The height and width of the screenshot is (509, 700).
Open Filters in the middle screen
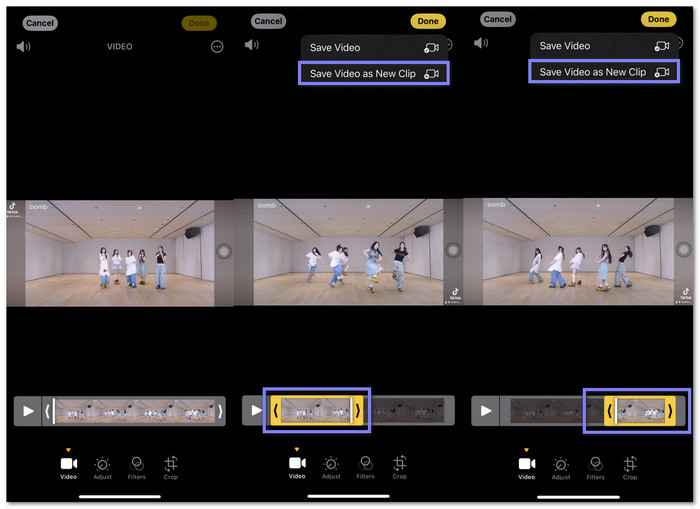coord(366,466)
